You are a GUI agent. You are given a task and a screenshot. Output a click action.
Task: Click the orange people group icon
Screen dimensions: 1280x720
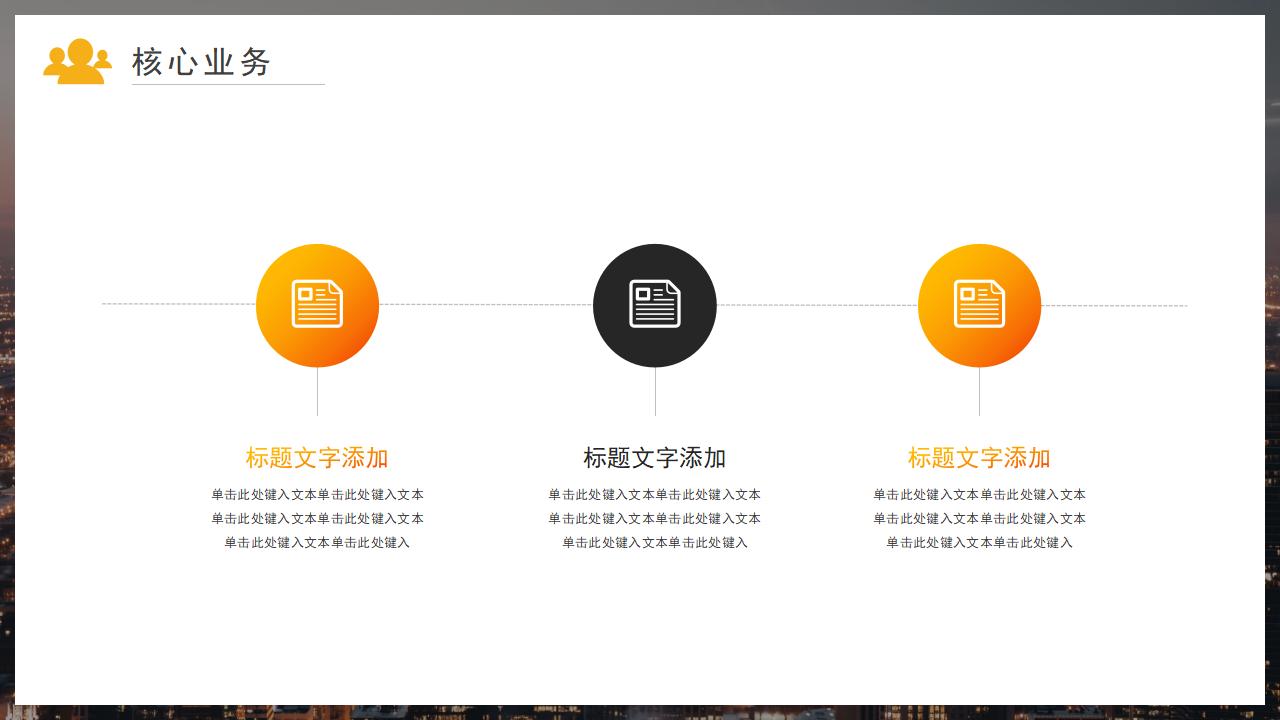pyautogui.click(x=77, y=61)
